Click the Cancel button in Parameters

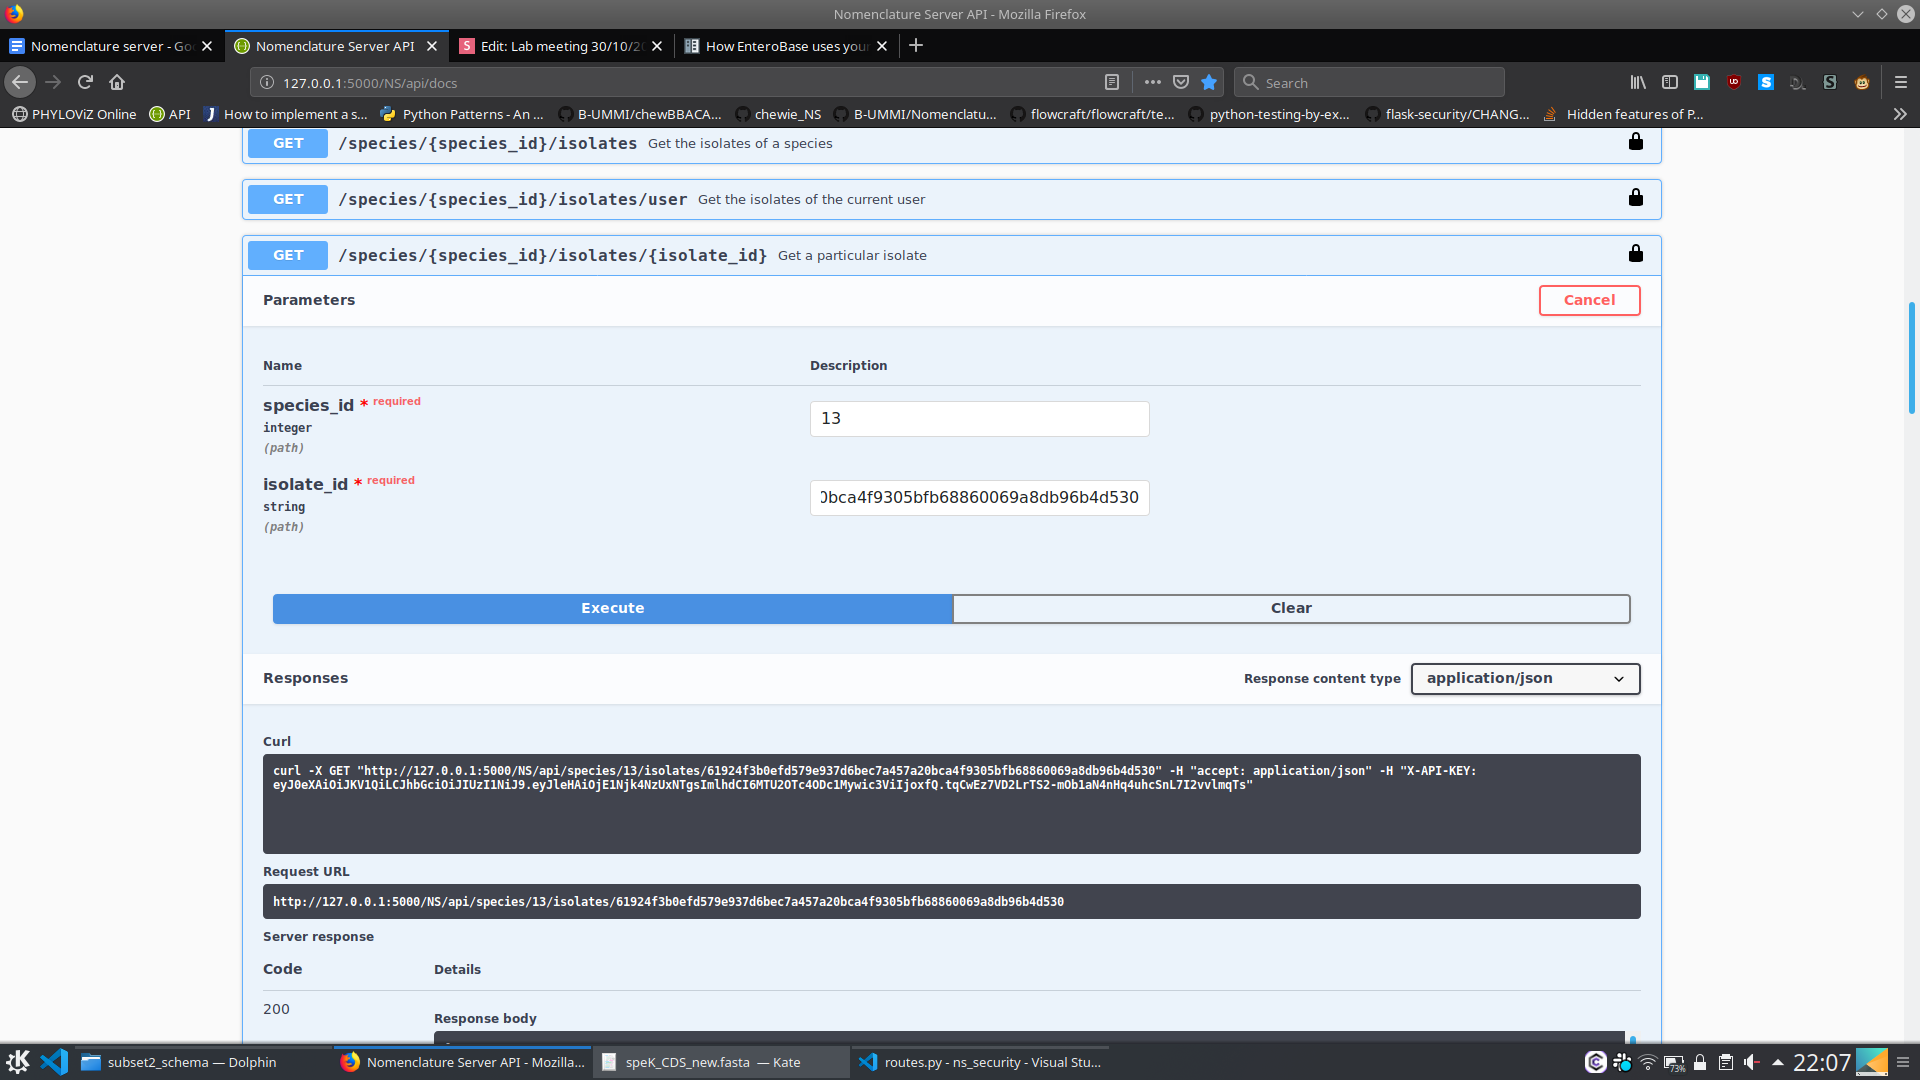pyautogui.click(x=1589, y=300)
